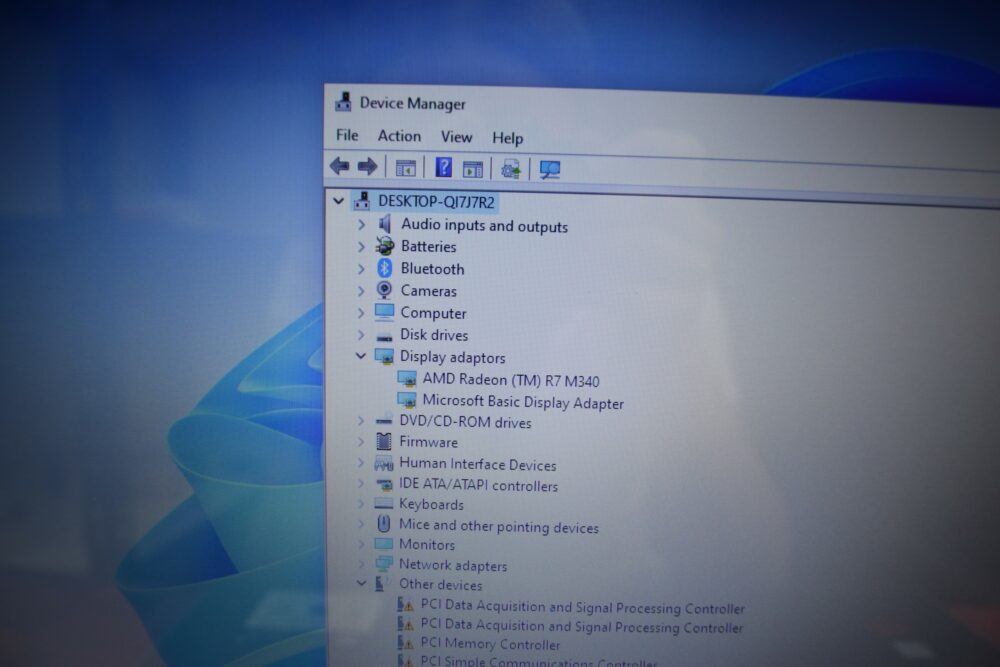Click the Batteries category icon
Image resolution: width=1000 pixels, height=667 pixels.
tap(384, 246)
